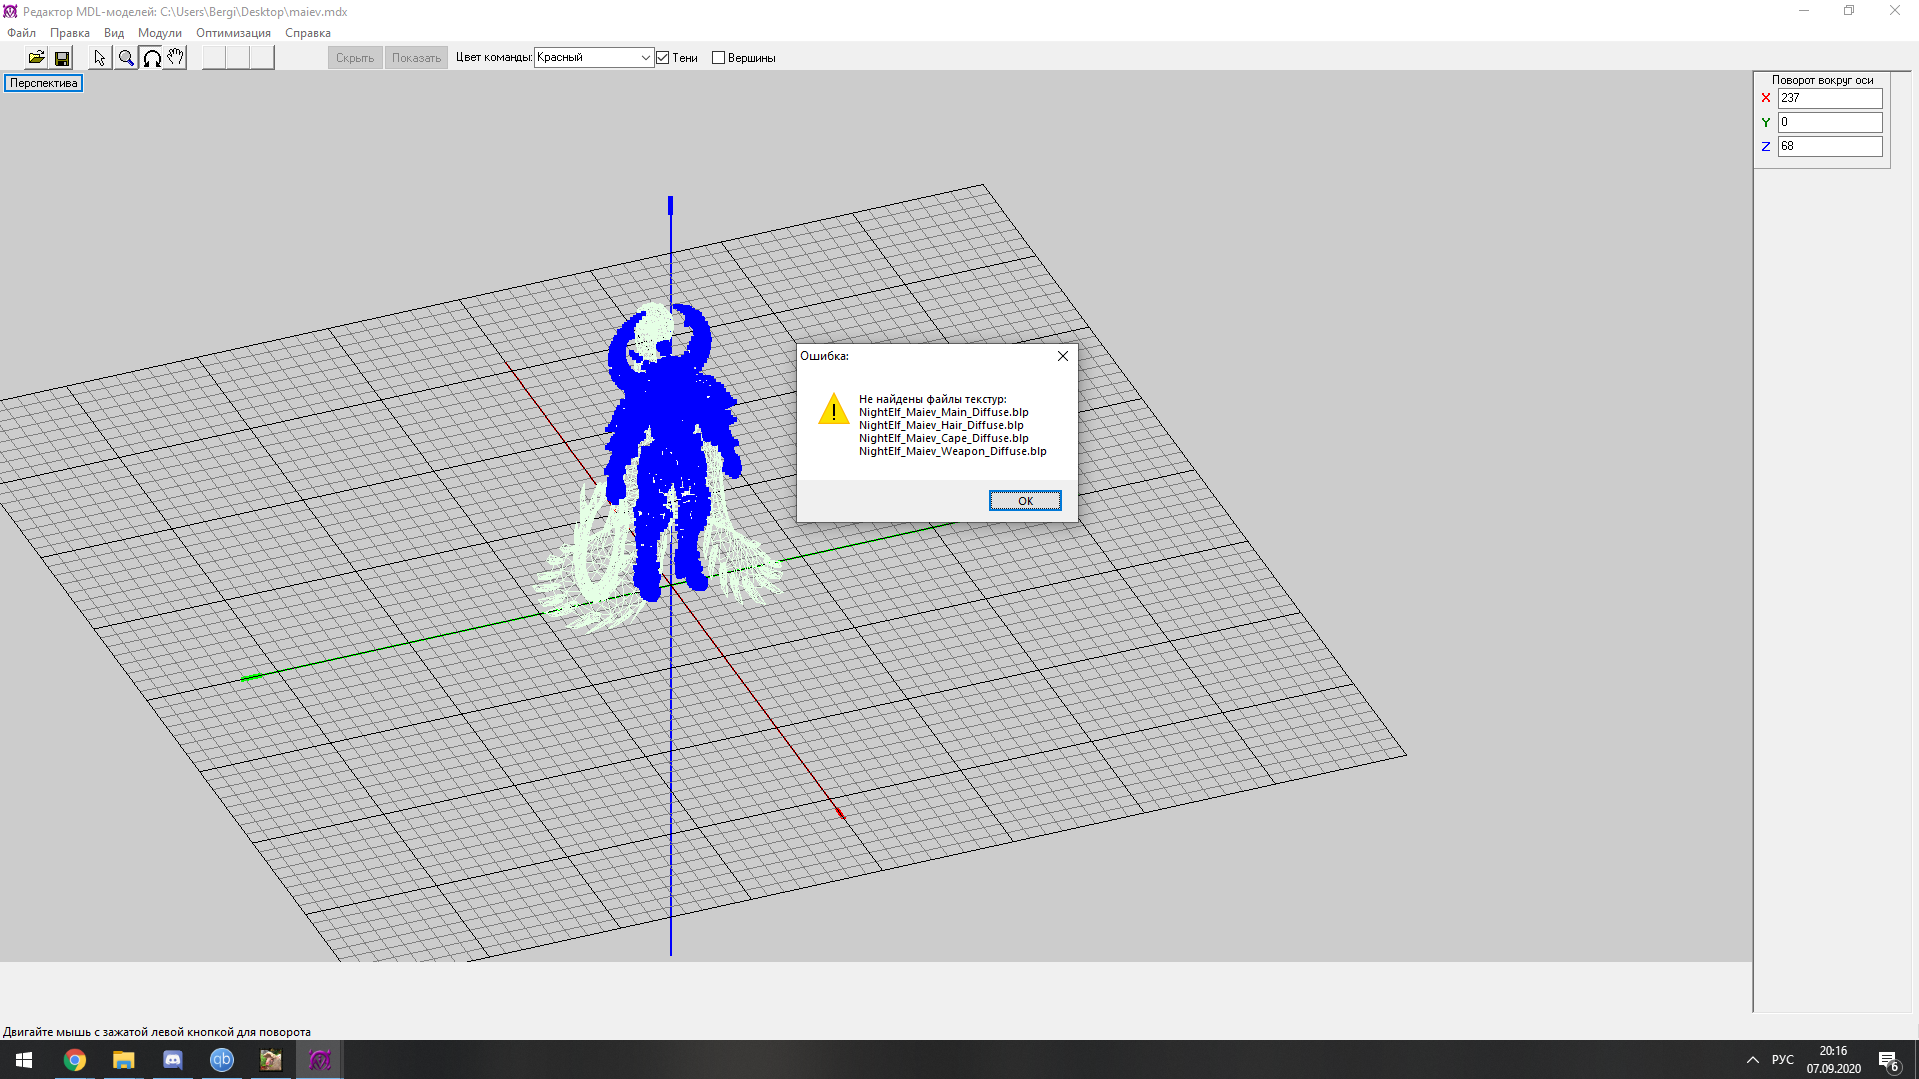
Task: Click the save floppy disk icon
Action: pyautogui.click(x=62, y=58)
